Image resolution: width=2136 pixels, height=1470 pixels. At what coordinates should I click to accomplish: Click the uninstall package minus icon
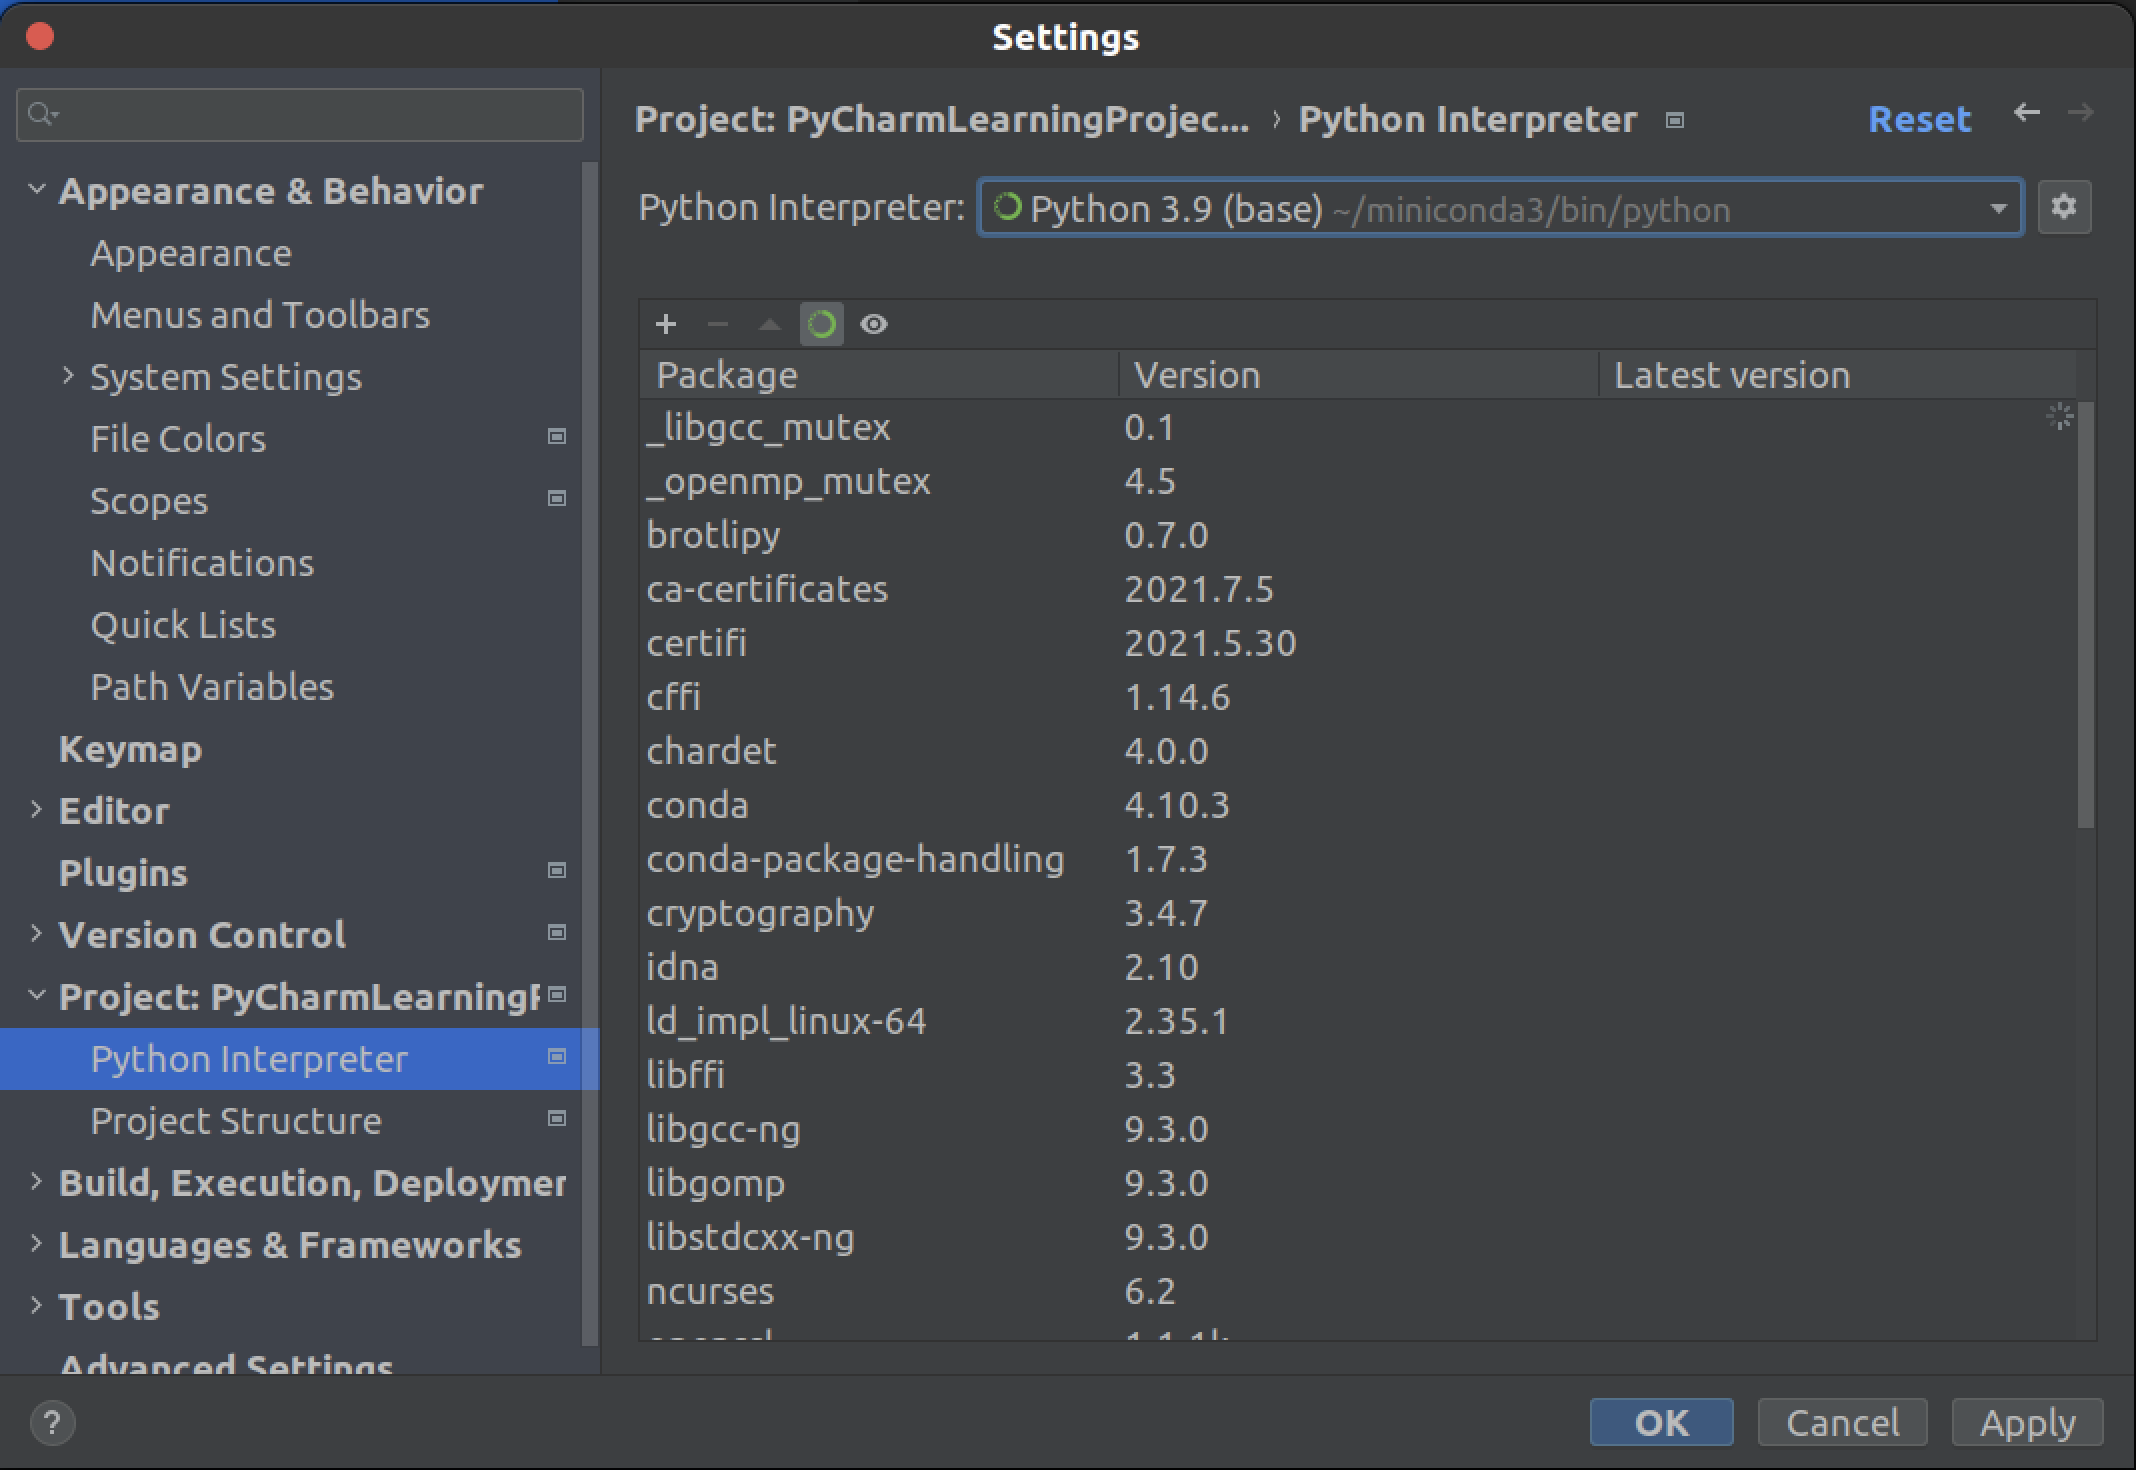(717, 324)
